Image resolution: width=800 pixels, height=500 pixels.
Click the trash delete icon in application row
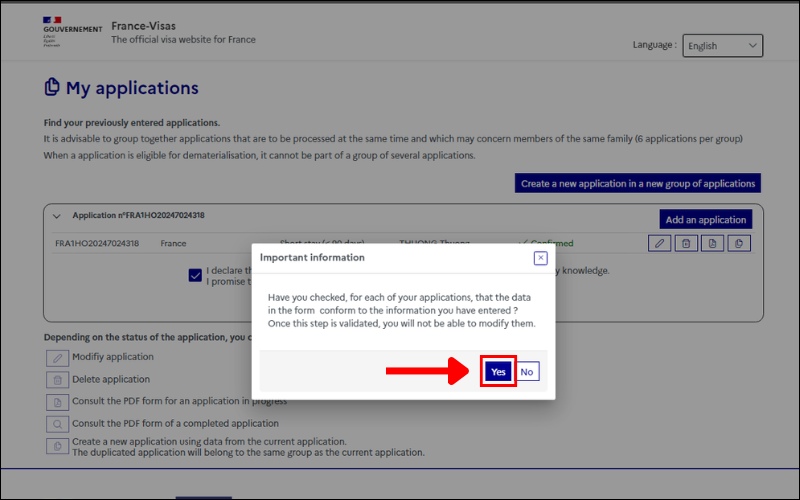(x=685, y=243)
